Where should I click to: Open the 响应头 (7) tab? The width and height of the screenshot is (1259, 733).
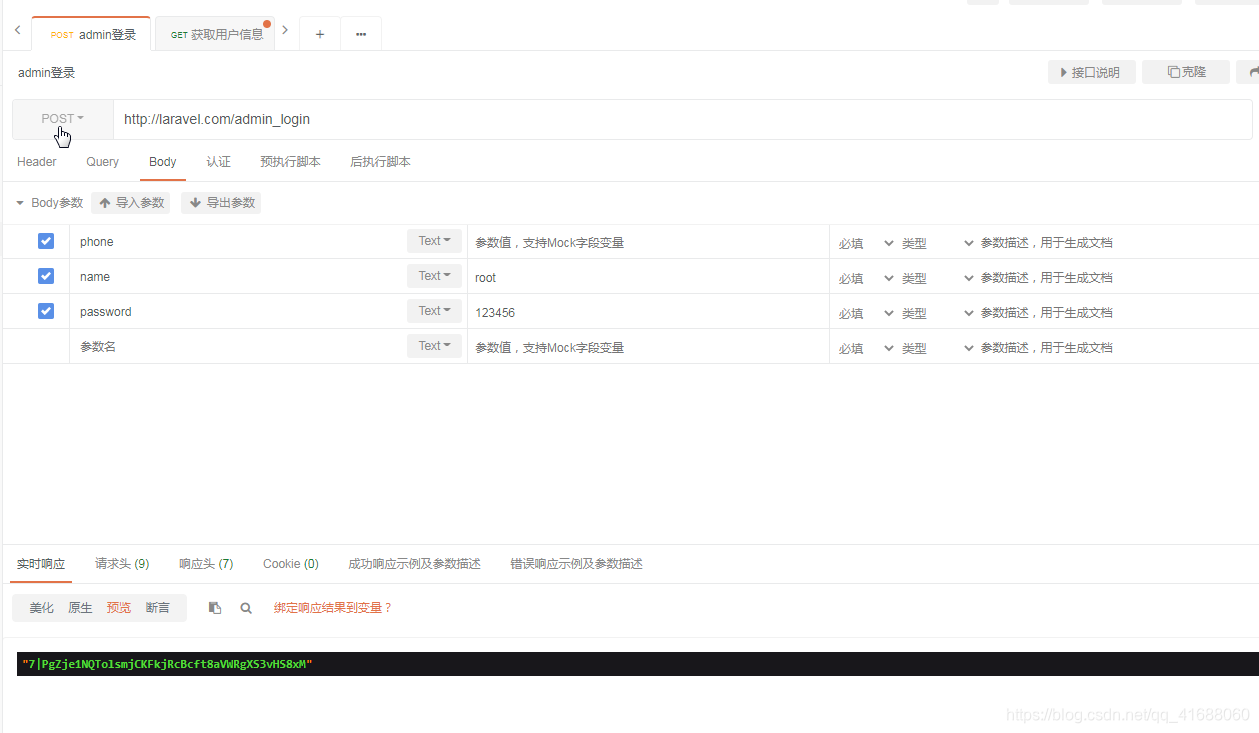(x=206, y=564)
